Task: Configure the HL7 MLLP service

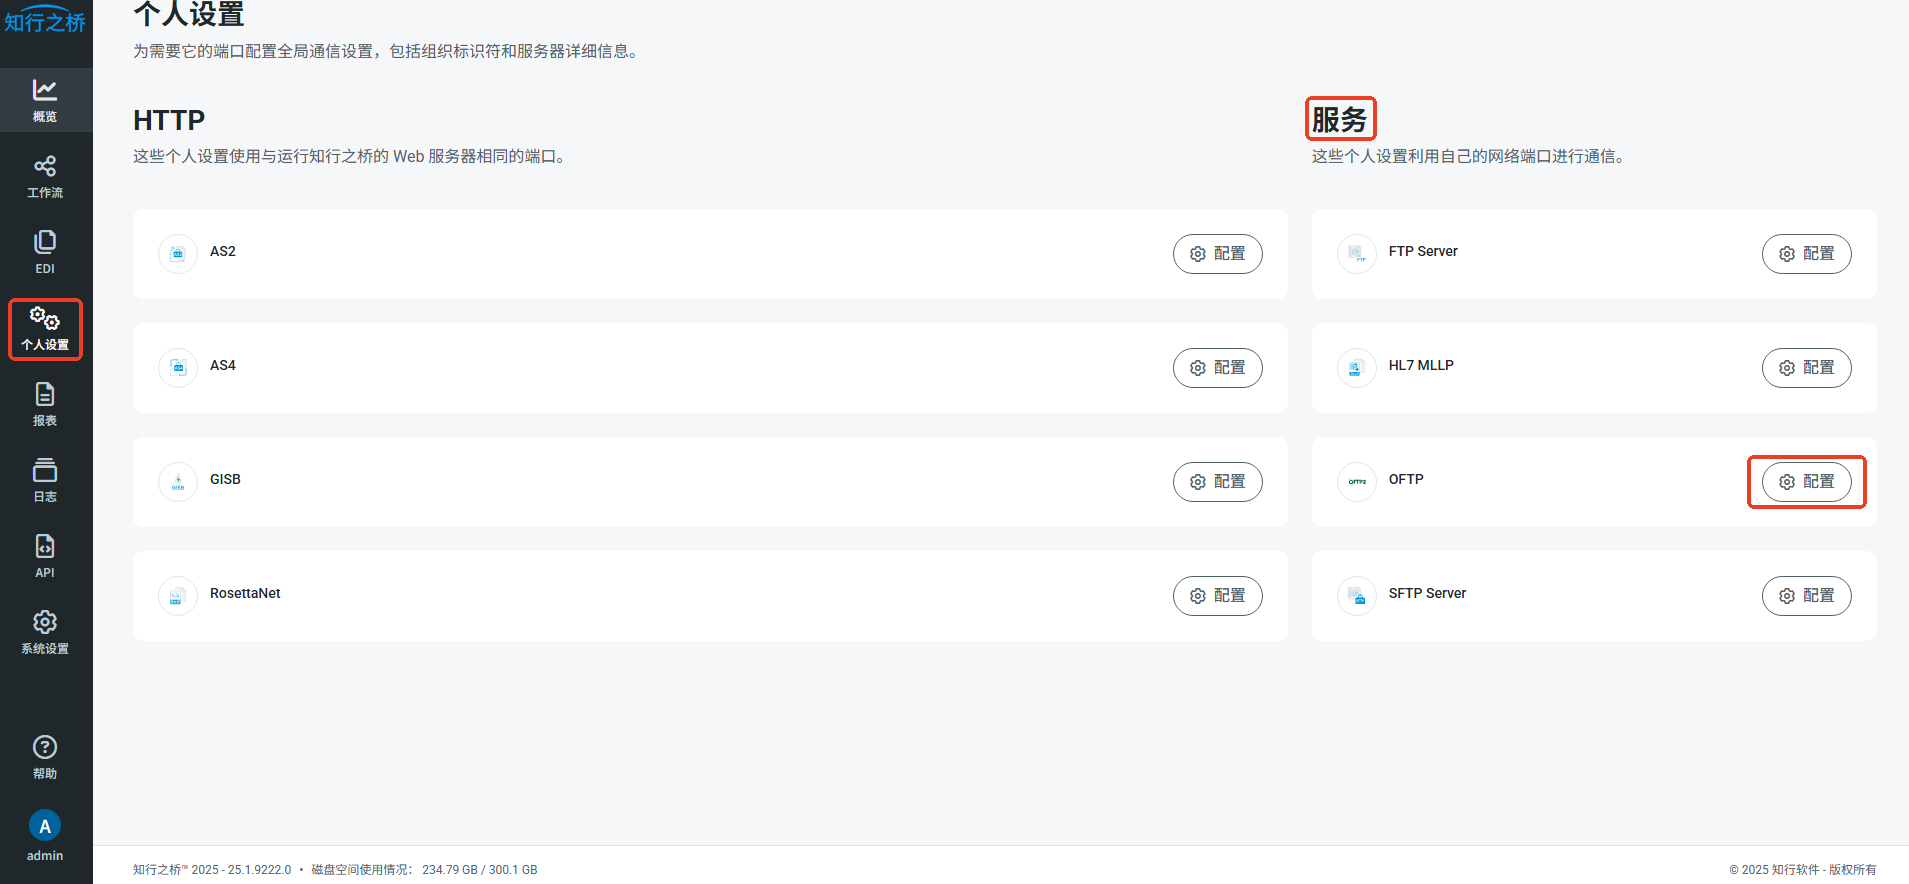Action: [1806, 368]
